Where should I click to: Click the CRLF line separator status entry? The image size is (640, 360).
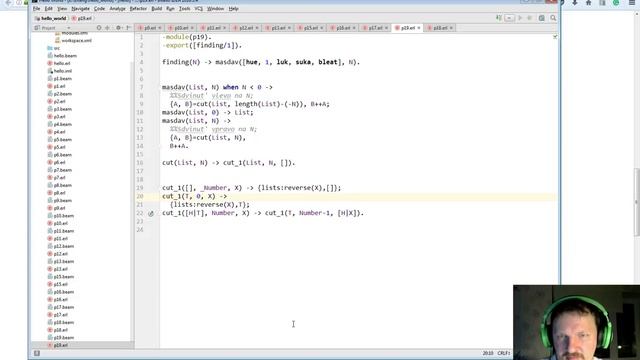pos(503,353)
